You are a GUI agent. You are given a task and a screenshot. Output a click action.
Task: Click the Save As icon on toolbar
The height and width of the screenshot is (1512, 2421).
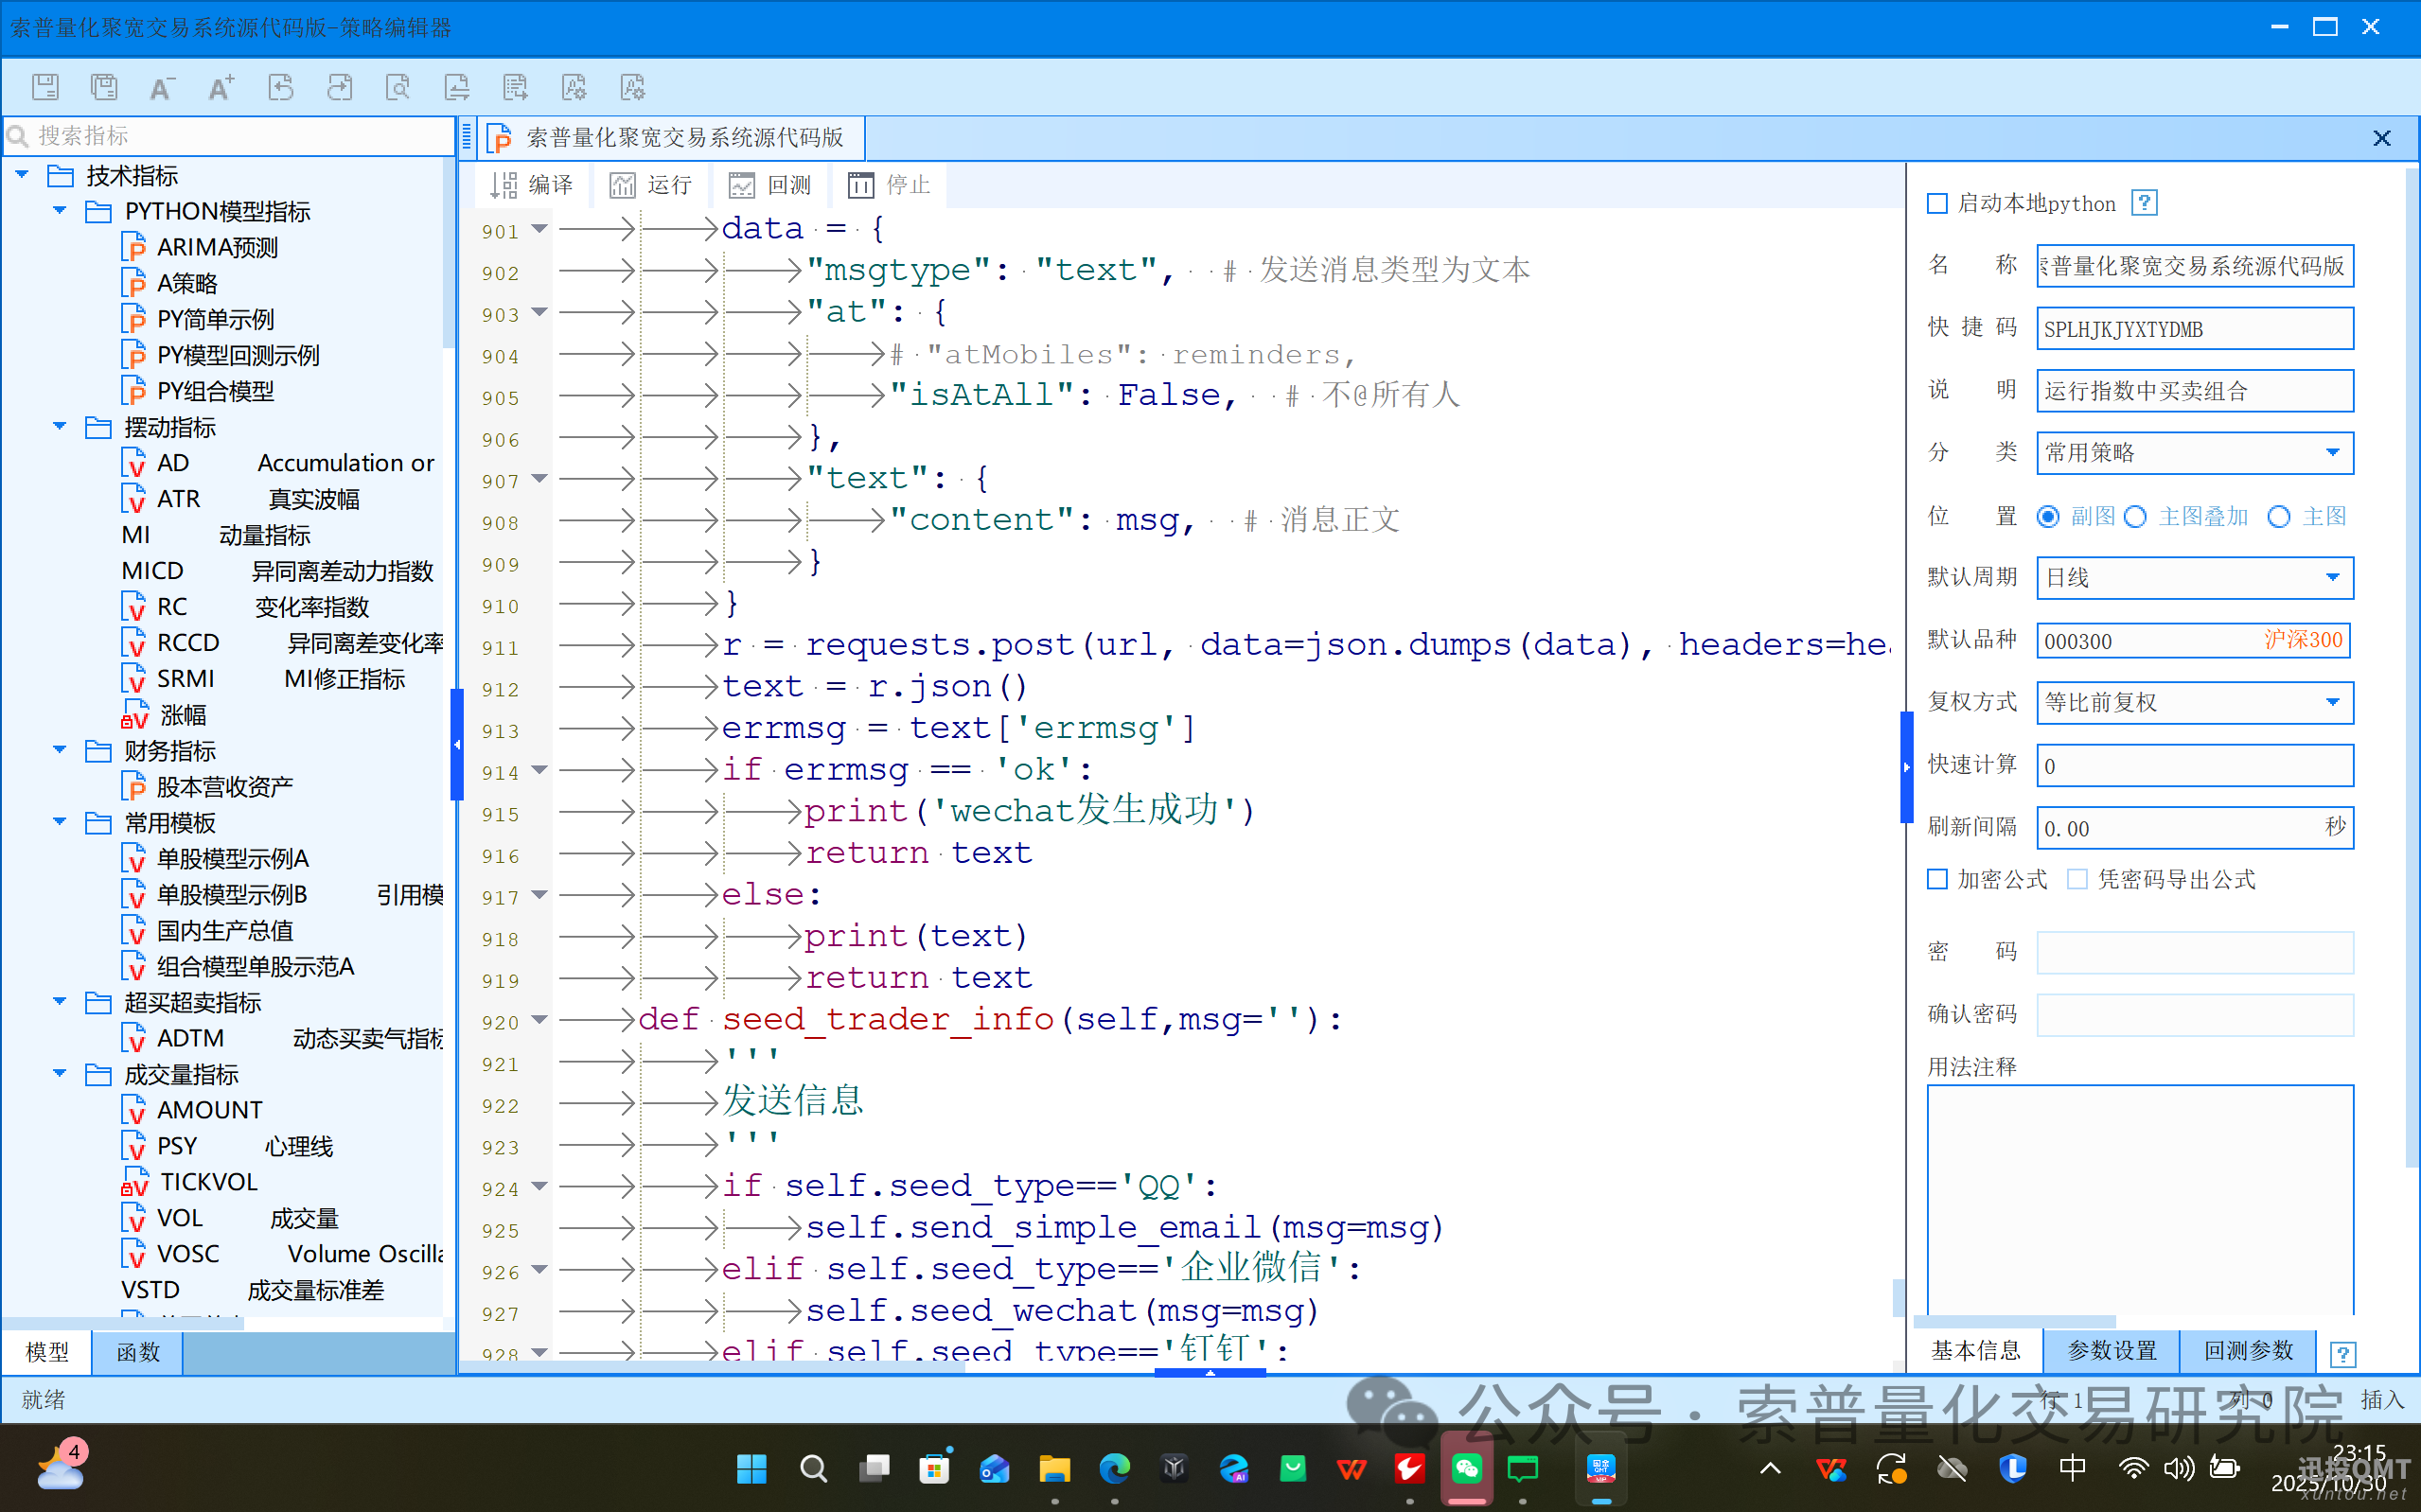click(x=104, y=87)
